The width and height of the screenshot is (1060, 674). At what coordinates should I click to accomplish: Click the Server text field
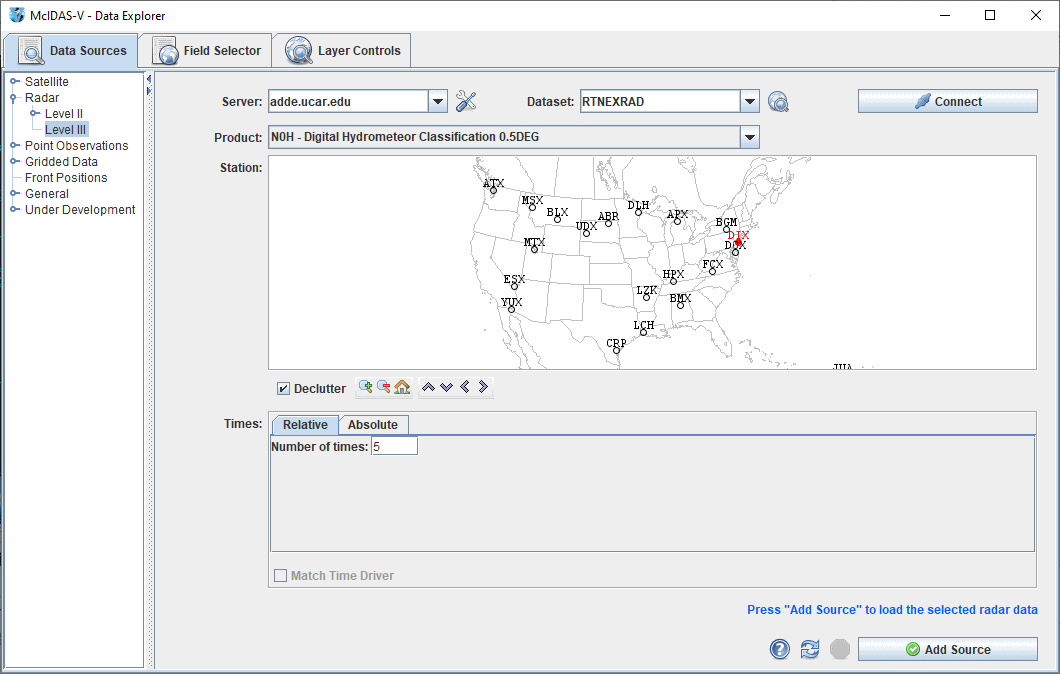pyautogui.click(x=348, y=101)
